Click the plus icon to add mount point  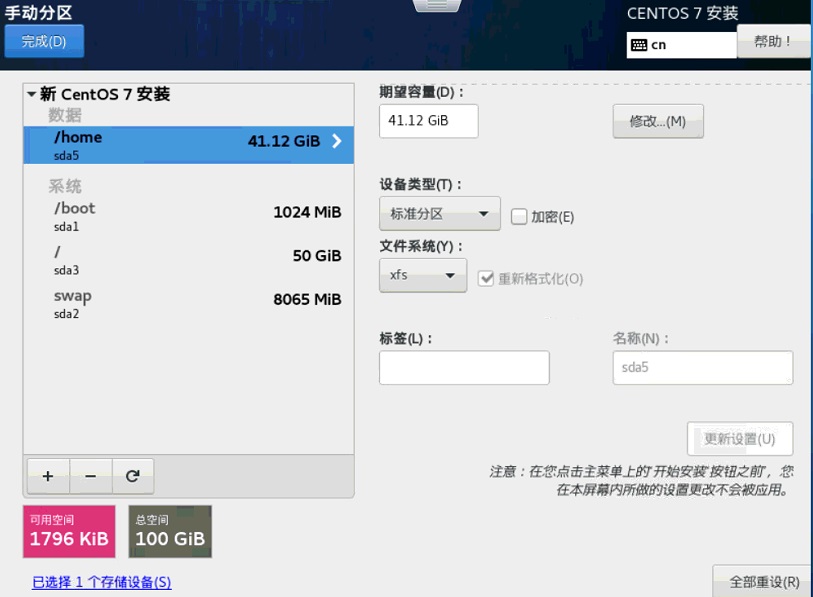(x=48, y=476)
